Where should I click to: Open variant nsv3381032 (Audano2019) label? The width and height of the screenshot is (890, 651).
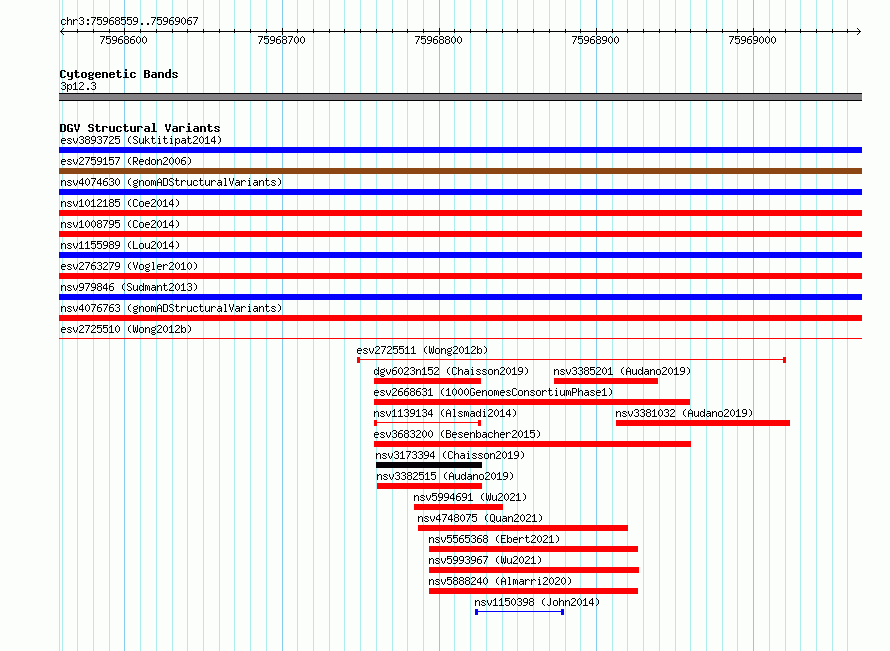coord(684,413)
